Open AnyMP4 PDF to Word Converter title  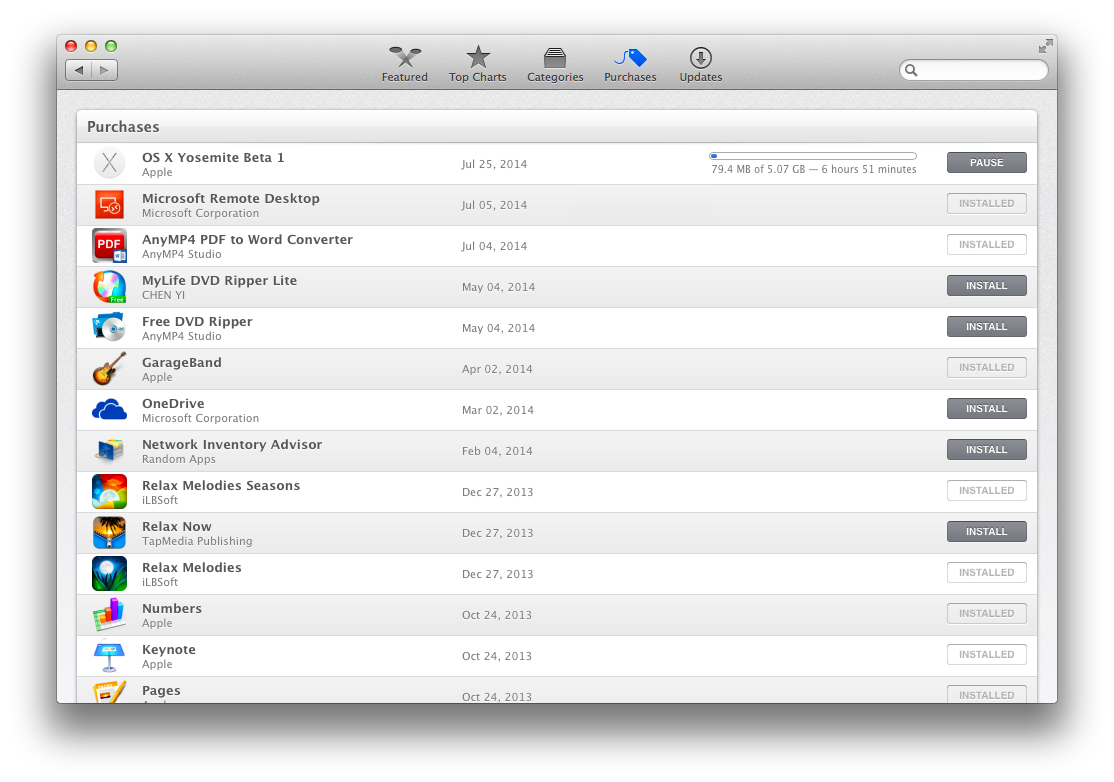click(x=247, y=239)
